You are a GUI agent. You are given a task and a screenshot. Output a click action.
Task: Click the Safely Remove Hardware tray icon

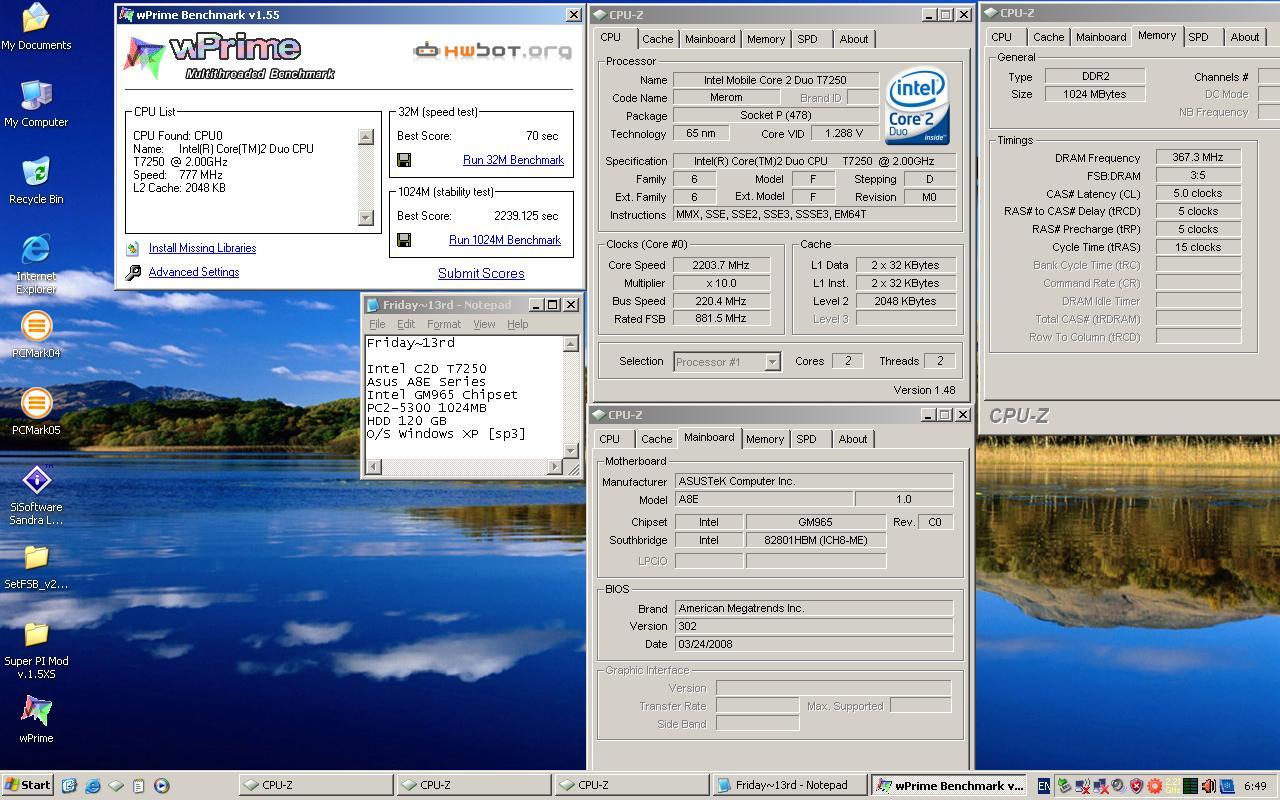pos(1065,786)
